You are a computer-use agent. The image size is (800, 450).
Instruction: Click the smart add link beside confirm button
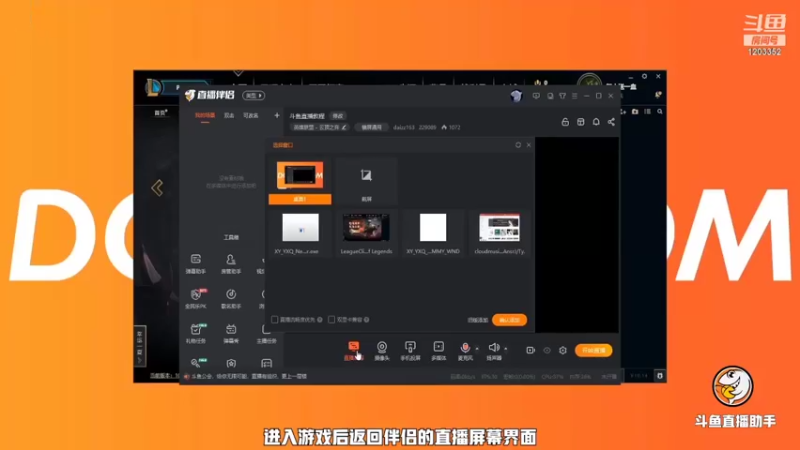click(x=478, y=320)
